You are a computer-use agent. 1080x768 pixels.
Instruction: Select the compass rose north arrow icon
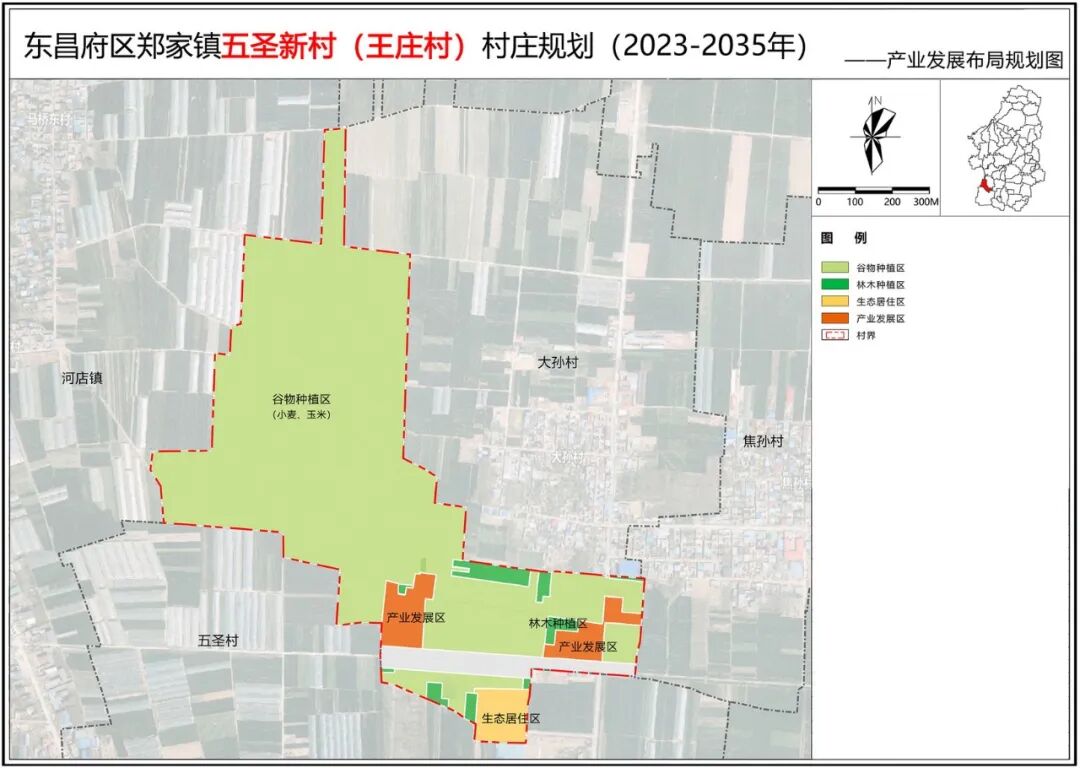click(872, 136)
